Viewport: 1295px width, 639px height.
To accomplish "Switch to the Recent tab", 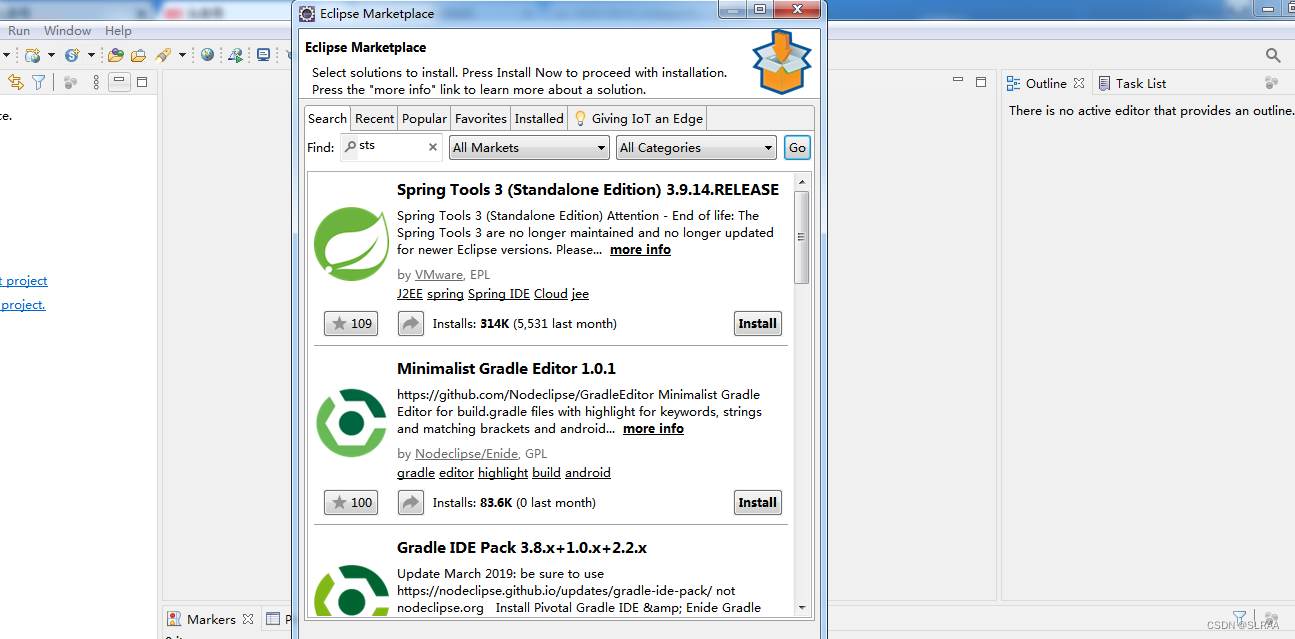I will click(x=374, y=118).
